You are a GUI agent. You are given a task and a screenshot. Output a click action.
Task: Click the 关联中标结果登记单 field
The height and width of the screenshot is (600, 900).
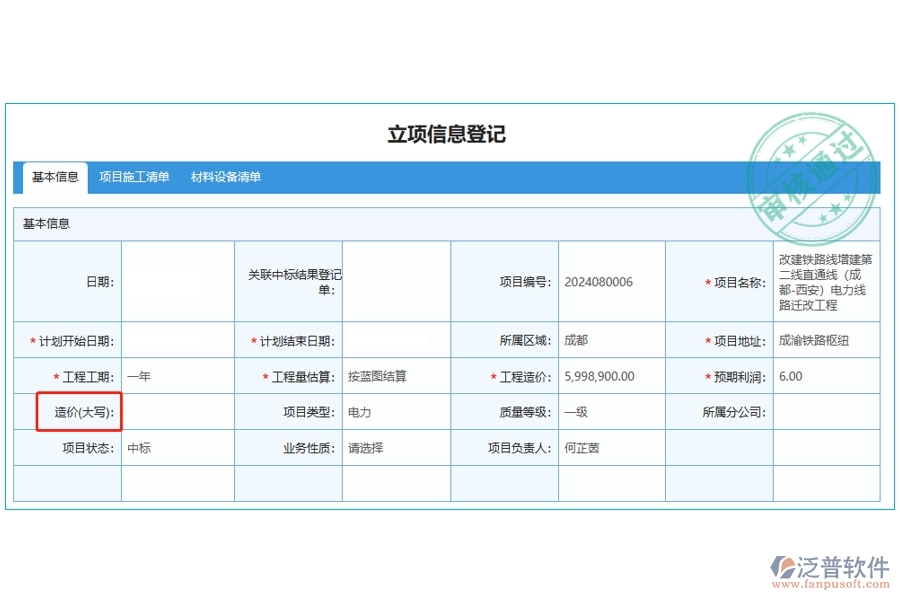(x=395, y=282)
